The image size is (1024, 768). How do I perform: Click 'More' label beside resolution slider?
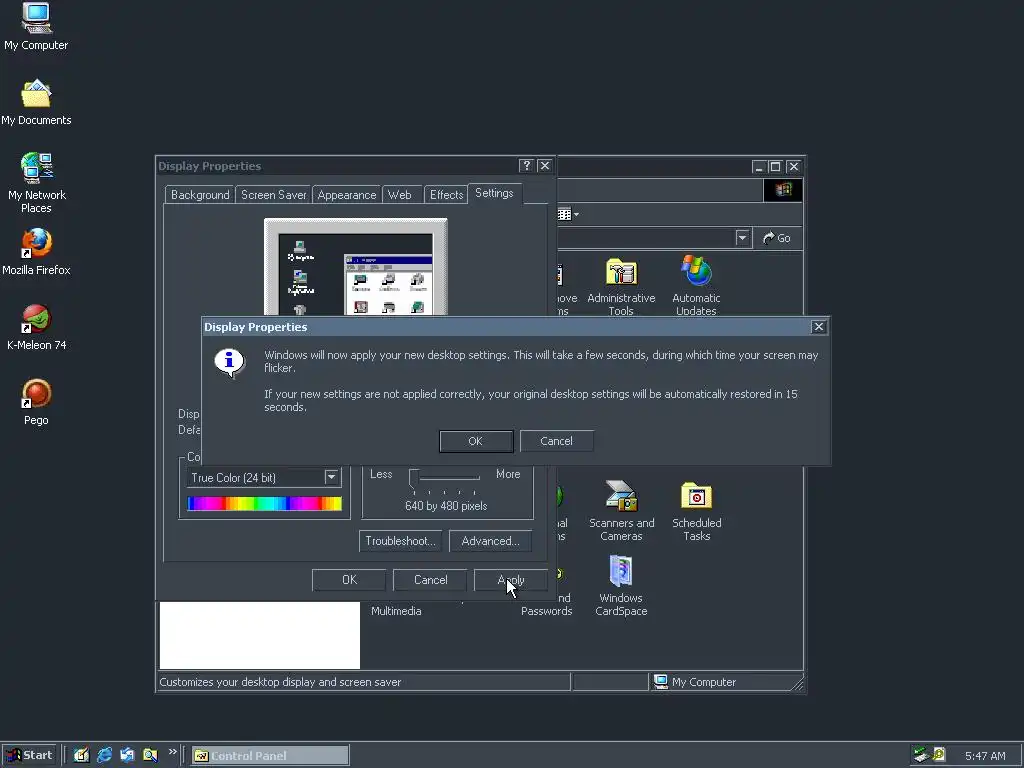(508, 474)
